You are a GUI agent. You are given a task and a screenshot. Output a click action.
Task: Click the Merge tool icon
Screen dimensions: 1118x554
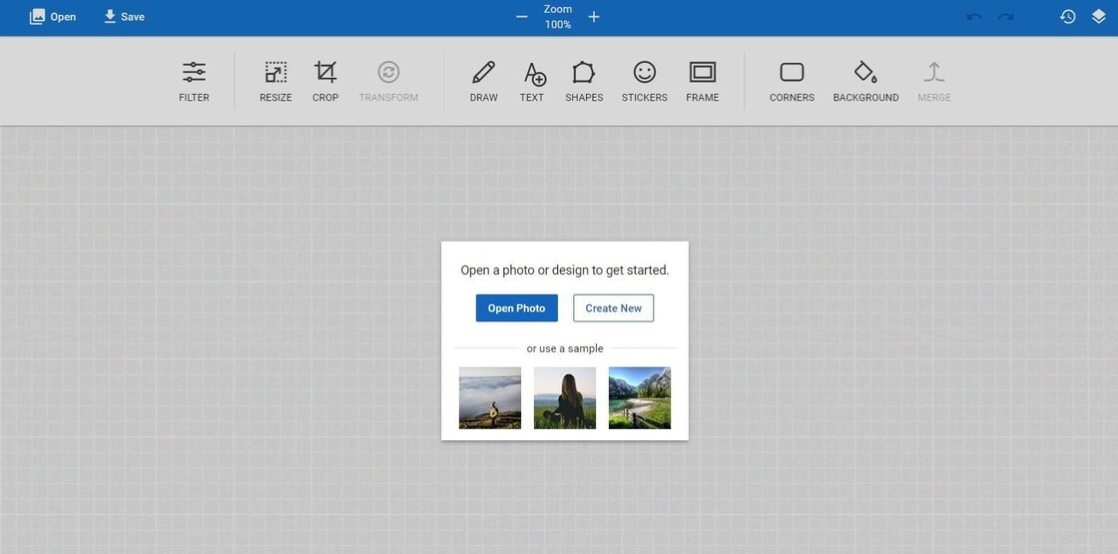tap(934, 72)
